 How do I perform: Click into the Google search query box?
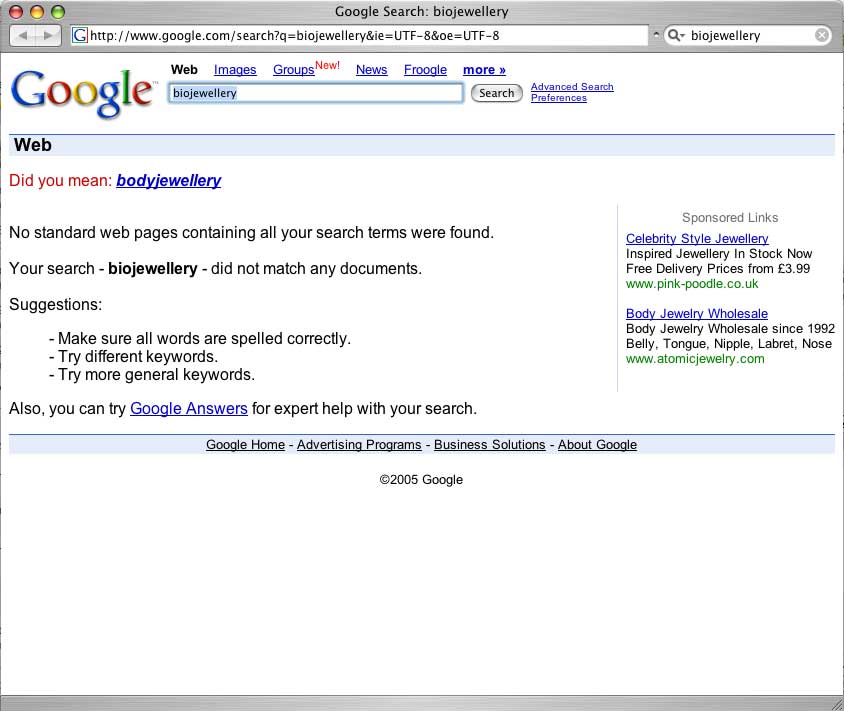(315, 93)
